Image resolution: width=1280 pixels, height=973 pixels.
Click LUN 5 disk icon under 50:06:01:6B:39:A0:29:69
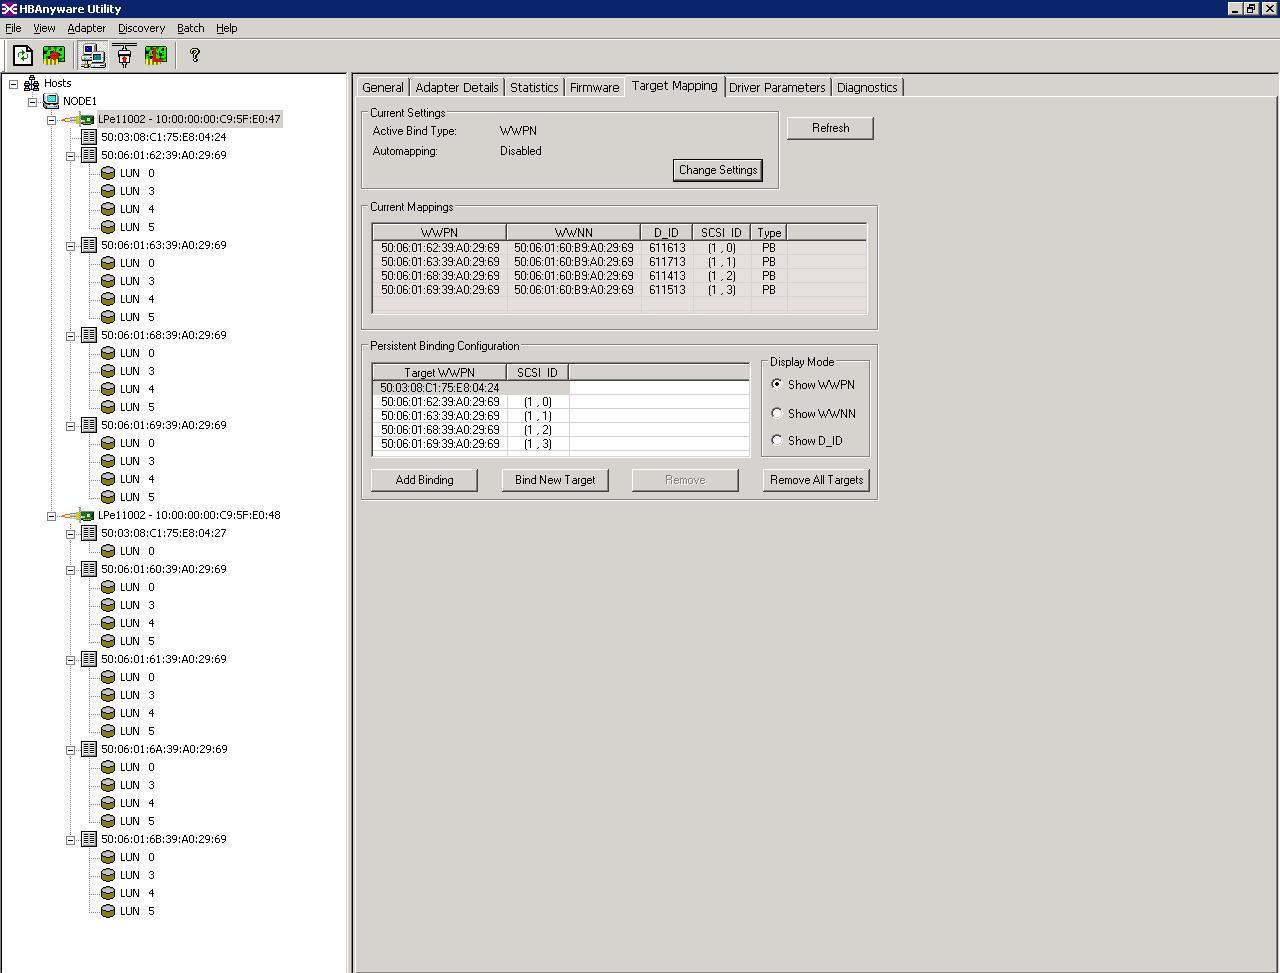108,911
